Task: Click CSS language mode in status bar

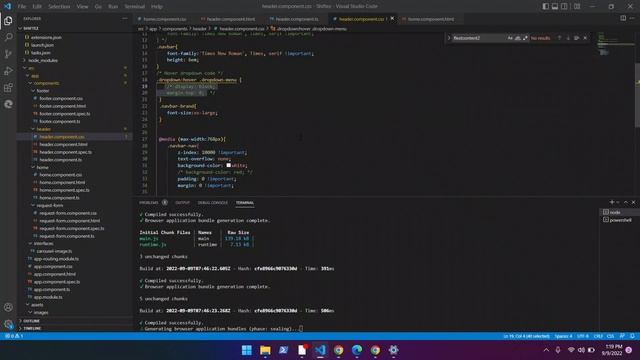Action: pyautogui.click(x=611, y=336)
